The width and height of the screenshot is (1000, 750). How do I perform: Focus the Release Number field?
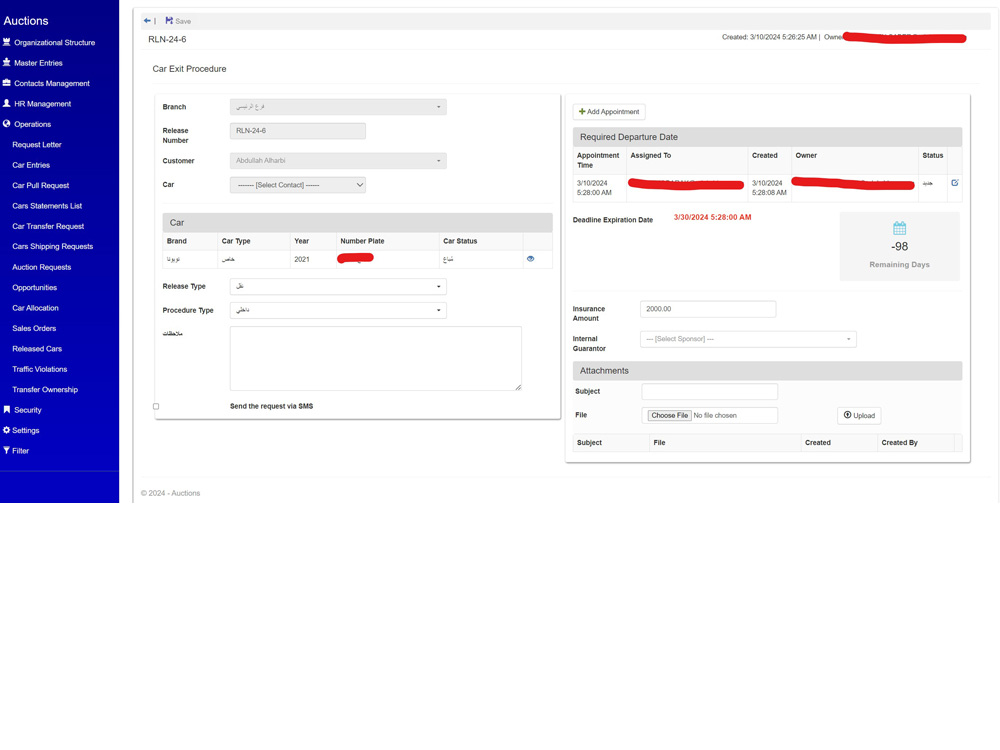click(x=298, y=131)
